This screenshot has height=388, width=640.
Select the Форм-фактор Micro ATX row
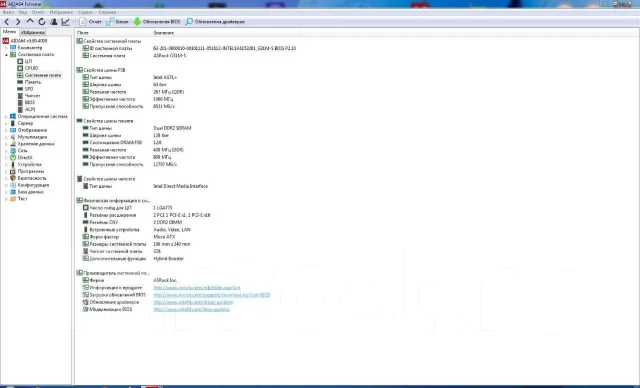pyautogui.click(x=129, y=237)
